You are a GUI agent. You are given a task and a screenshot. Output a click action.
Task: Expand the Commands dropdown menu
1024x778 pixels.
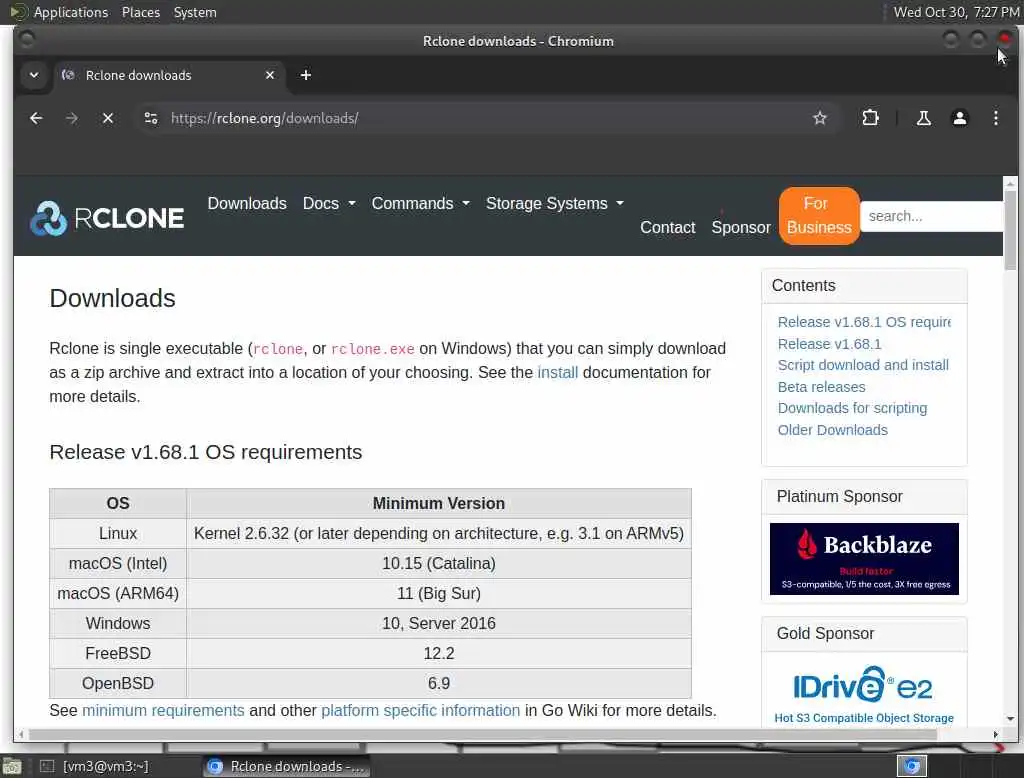point(421,204)
